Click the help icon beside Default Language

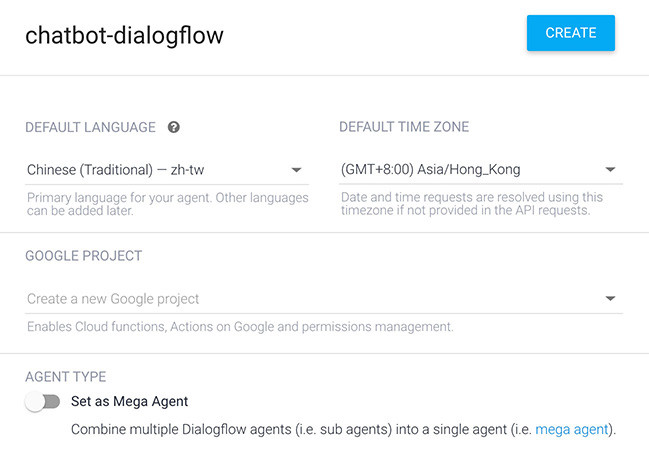174,127
